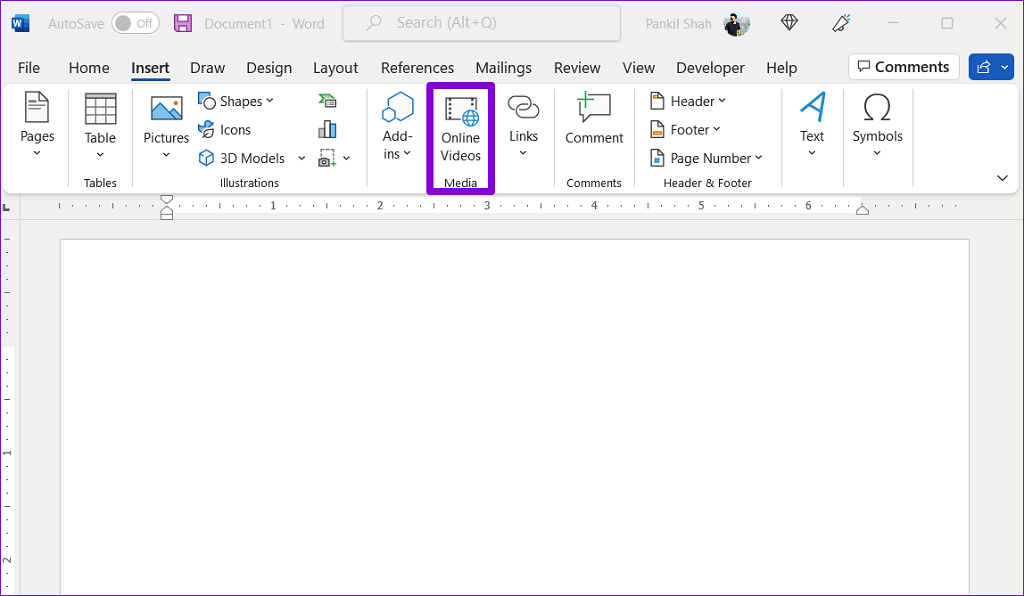Click the Save icon in title bar
The height and width of the screenshot is (596, 1024).
[183, 23]
